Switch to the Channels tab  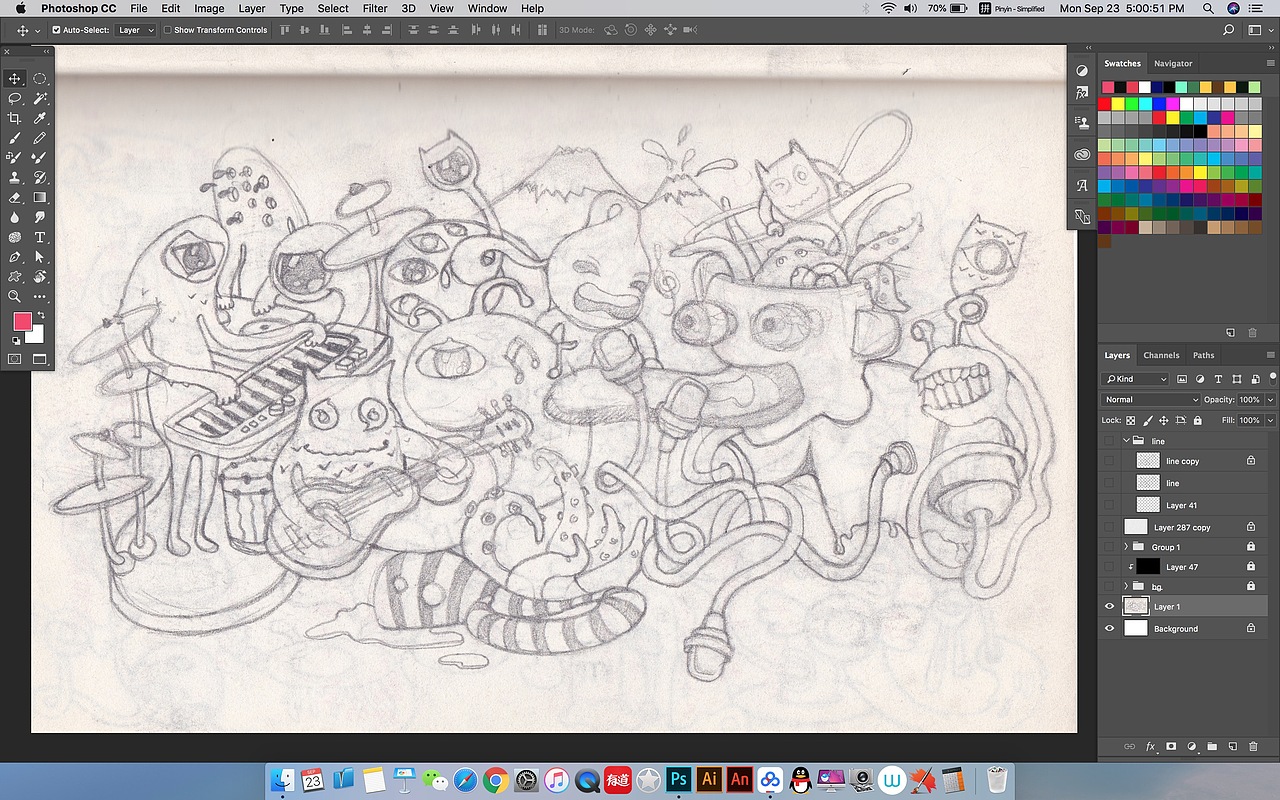pos(1161,355)
